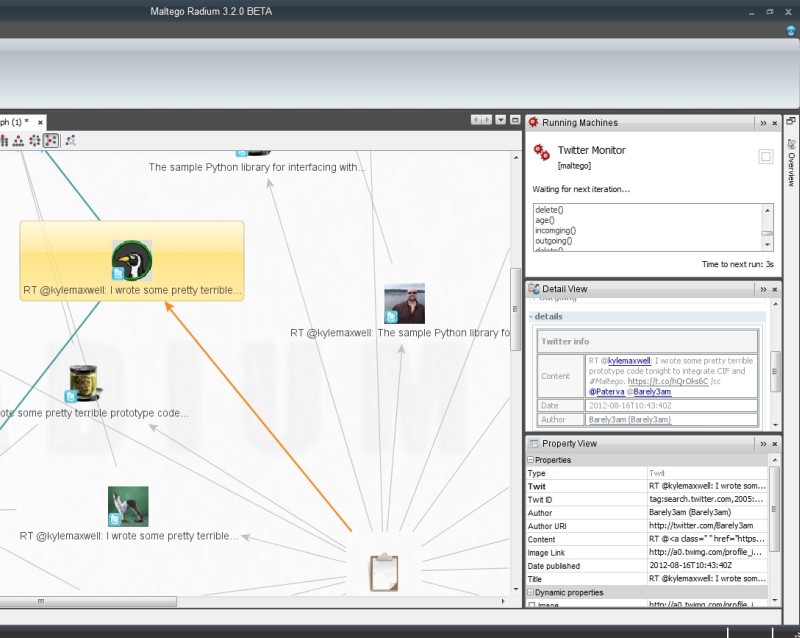Open the Running Machines panel overflow chevron
Image resolution: width=800 pixels, height=638 pixels.
tap(763, 123)
